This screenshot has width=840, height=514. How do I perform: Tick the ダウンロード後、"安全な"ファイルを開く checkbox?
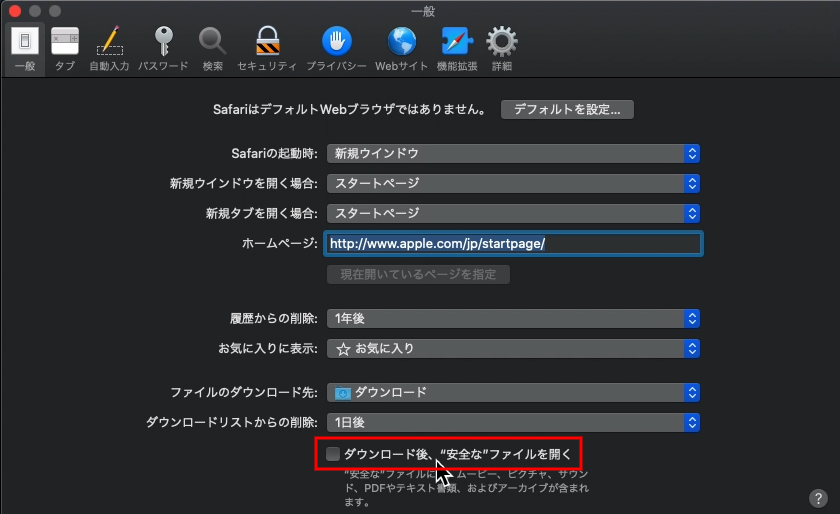[x=333, y=454]
